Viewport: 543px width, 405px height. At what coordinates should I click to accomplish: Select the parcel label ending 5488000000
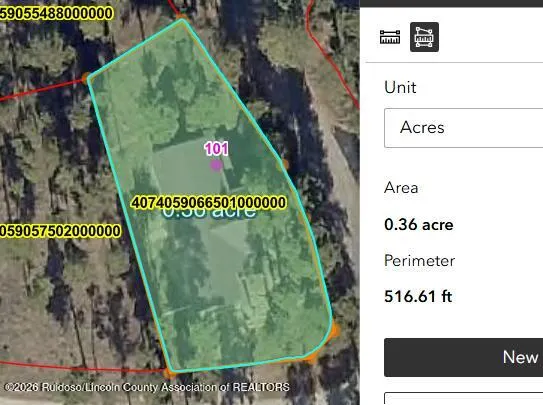56,14
